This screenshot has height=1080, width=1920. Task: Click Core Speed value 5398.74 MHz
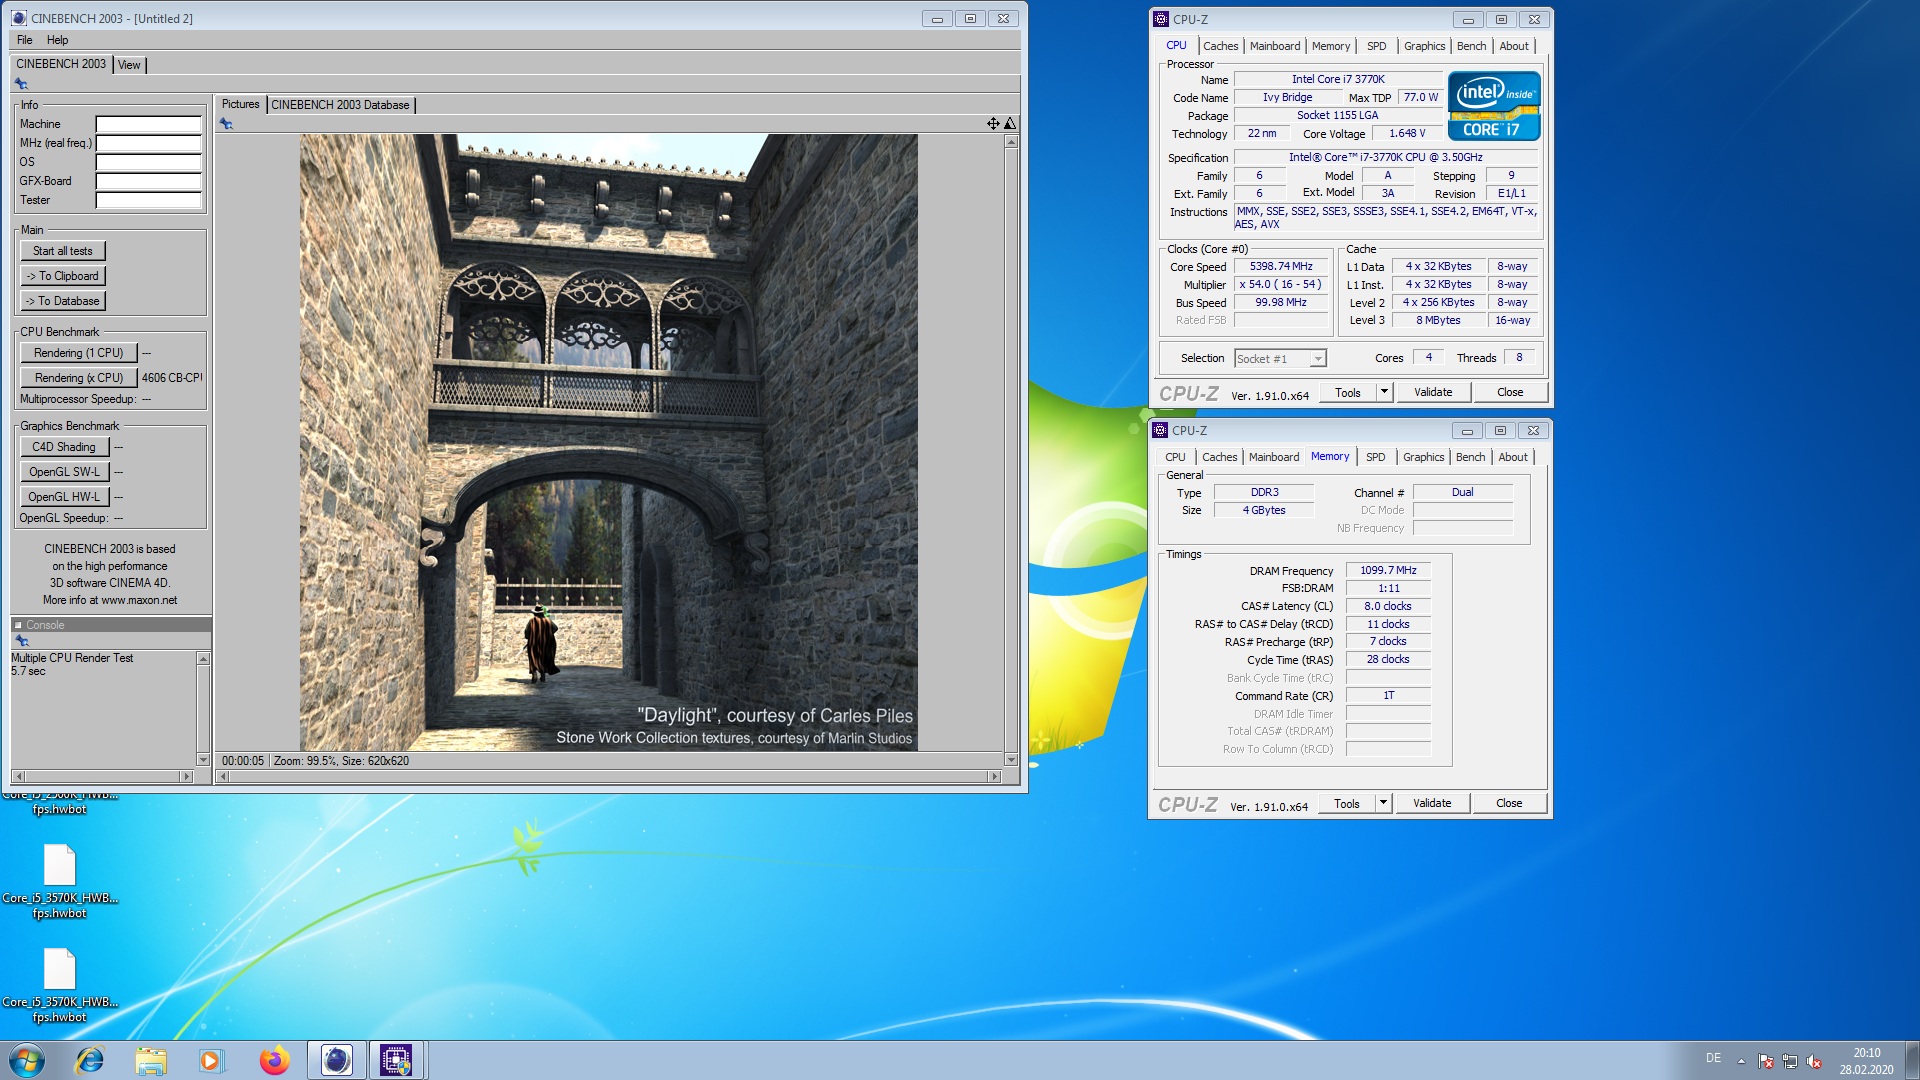1281,266
